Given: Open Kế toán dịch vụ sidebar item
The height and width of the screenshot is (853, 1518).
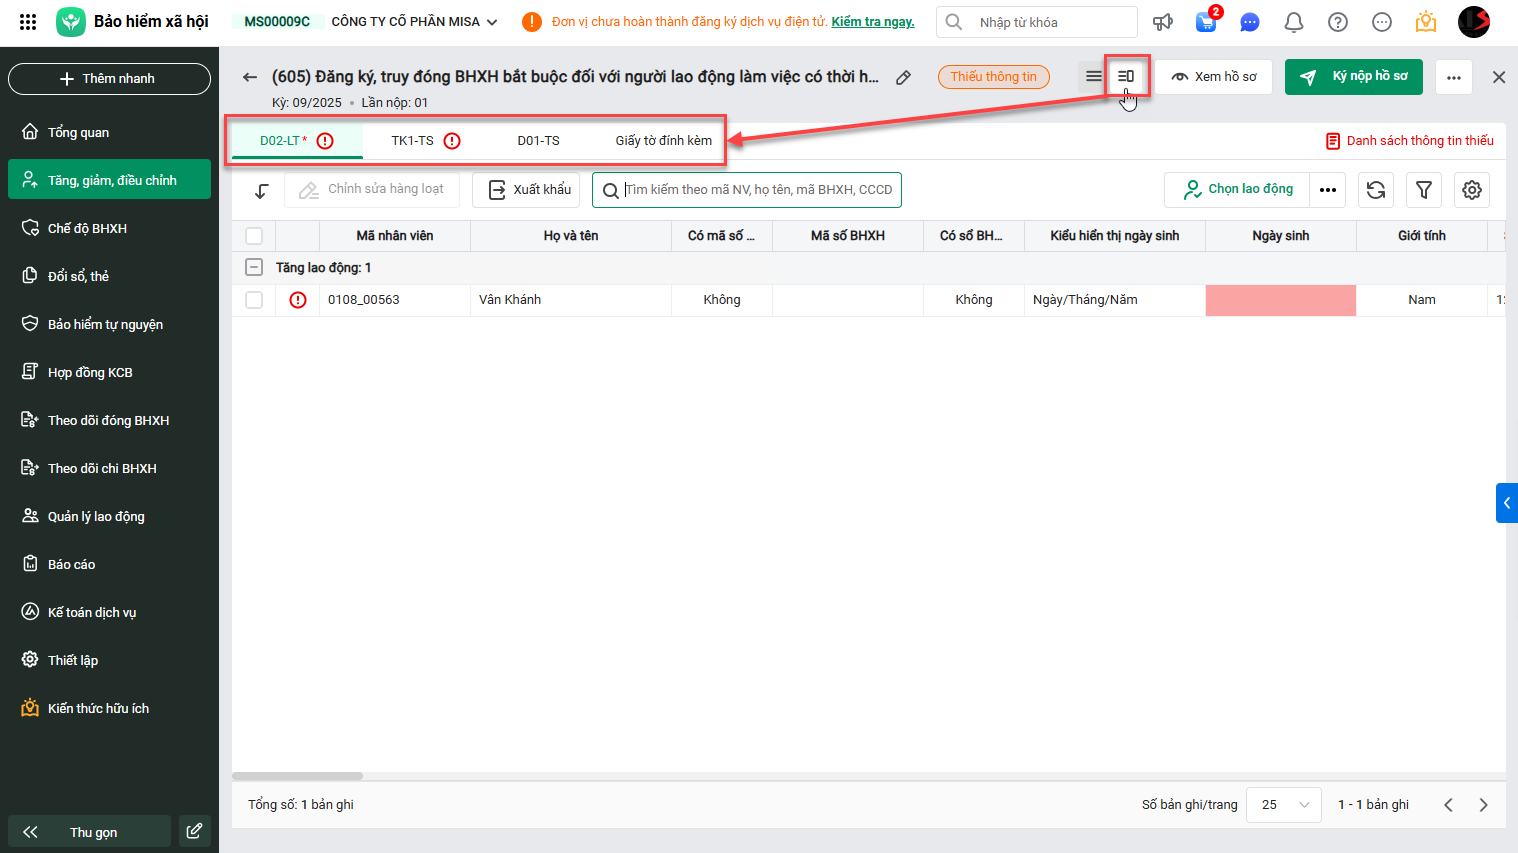Looking at the screenshot, I should pos(109,612).
